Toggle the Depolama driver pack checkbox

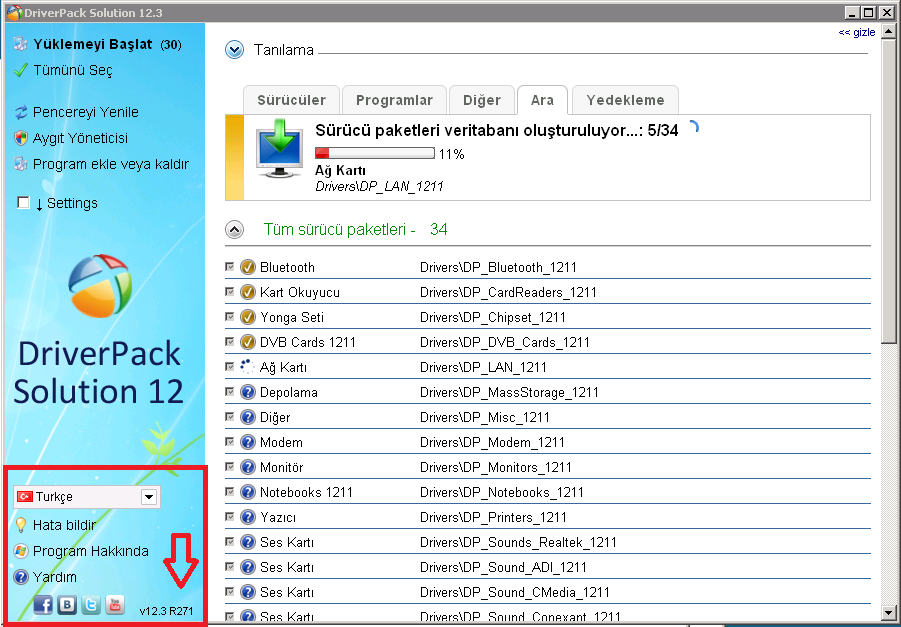[x=230, y=392]
